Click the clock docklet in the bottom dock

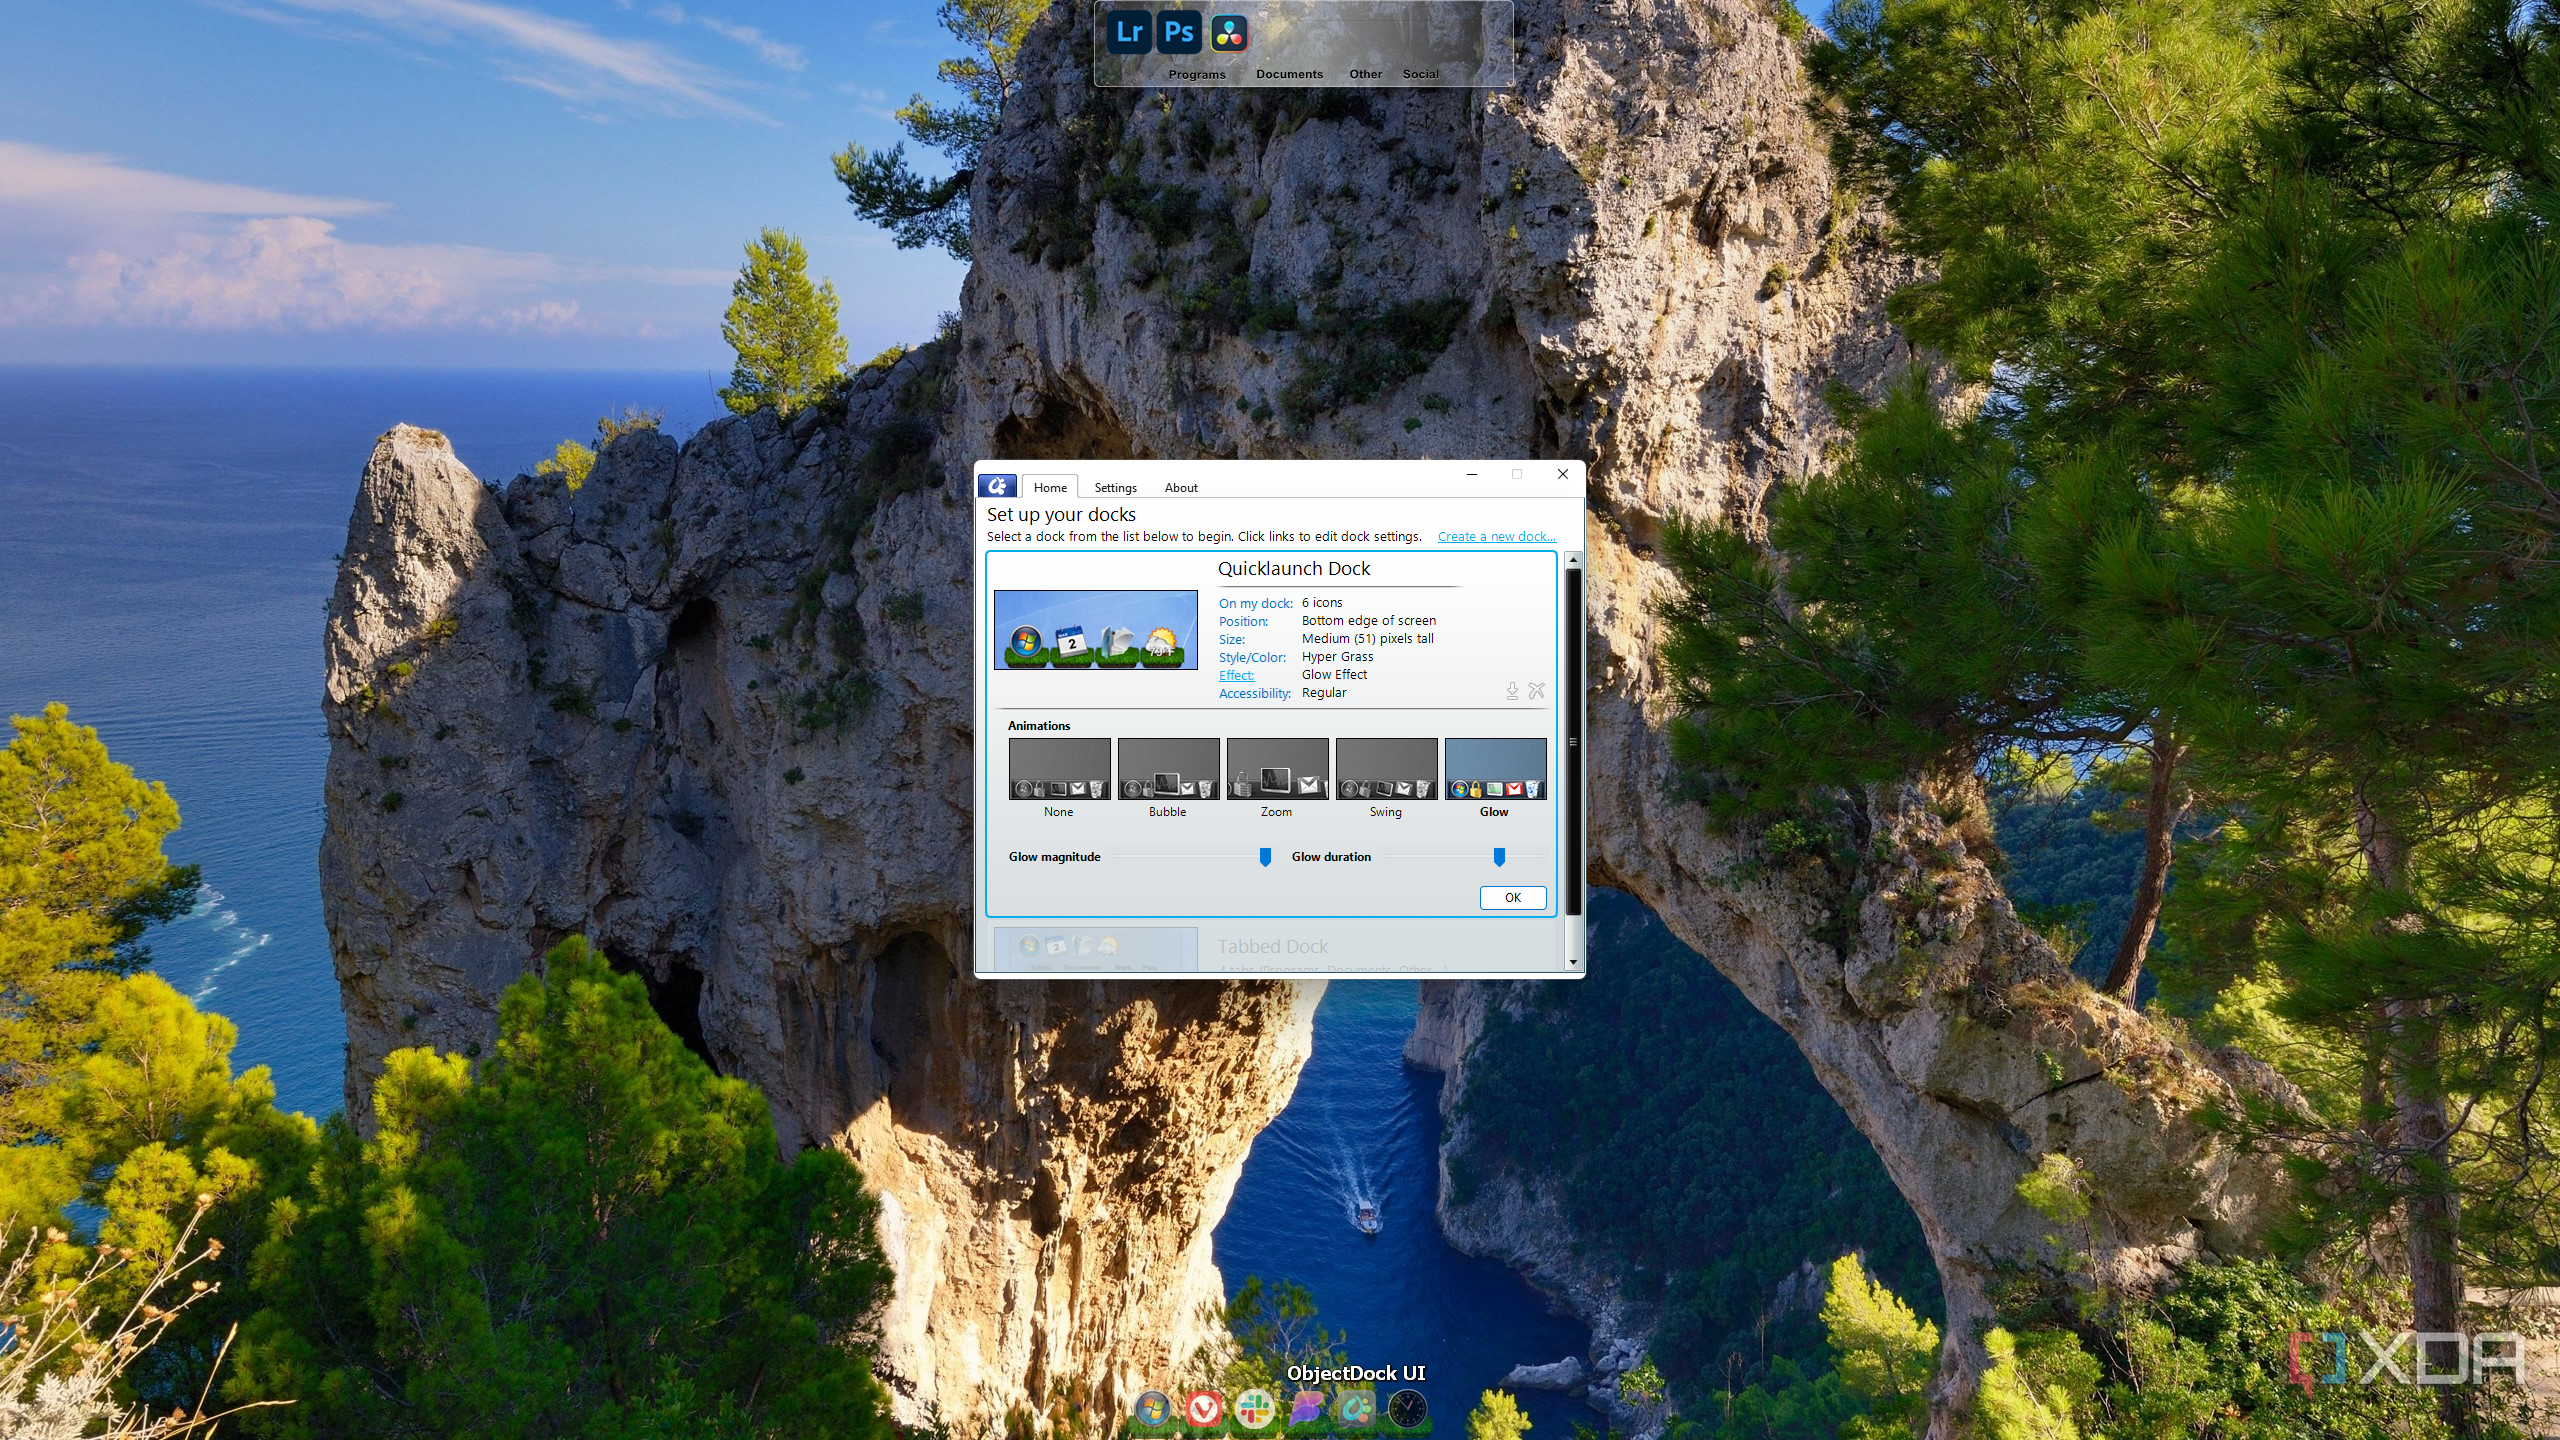(1407, 1408)
